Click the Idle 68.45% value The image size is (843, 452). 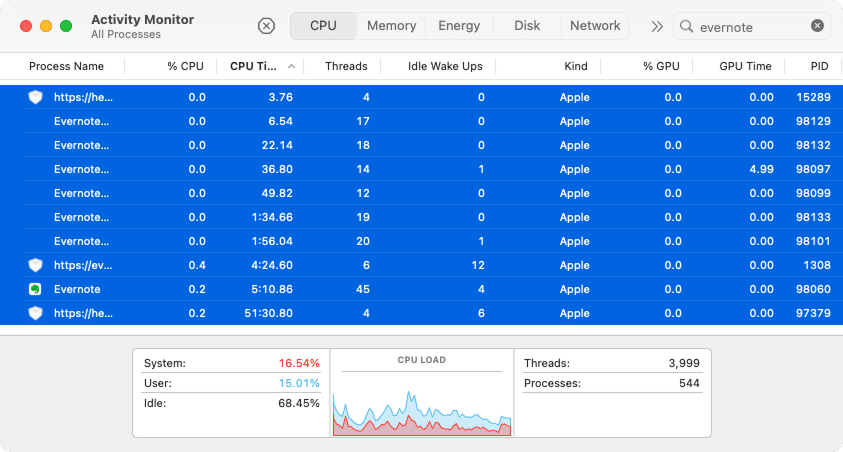(299, 403)
